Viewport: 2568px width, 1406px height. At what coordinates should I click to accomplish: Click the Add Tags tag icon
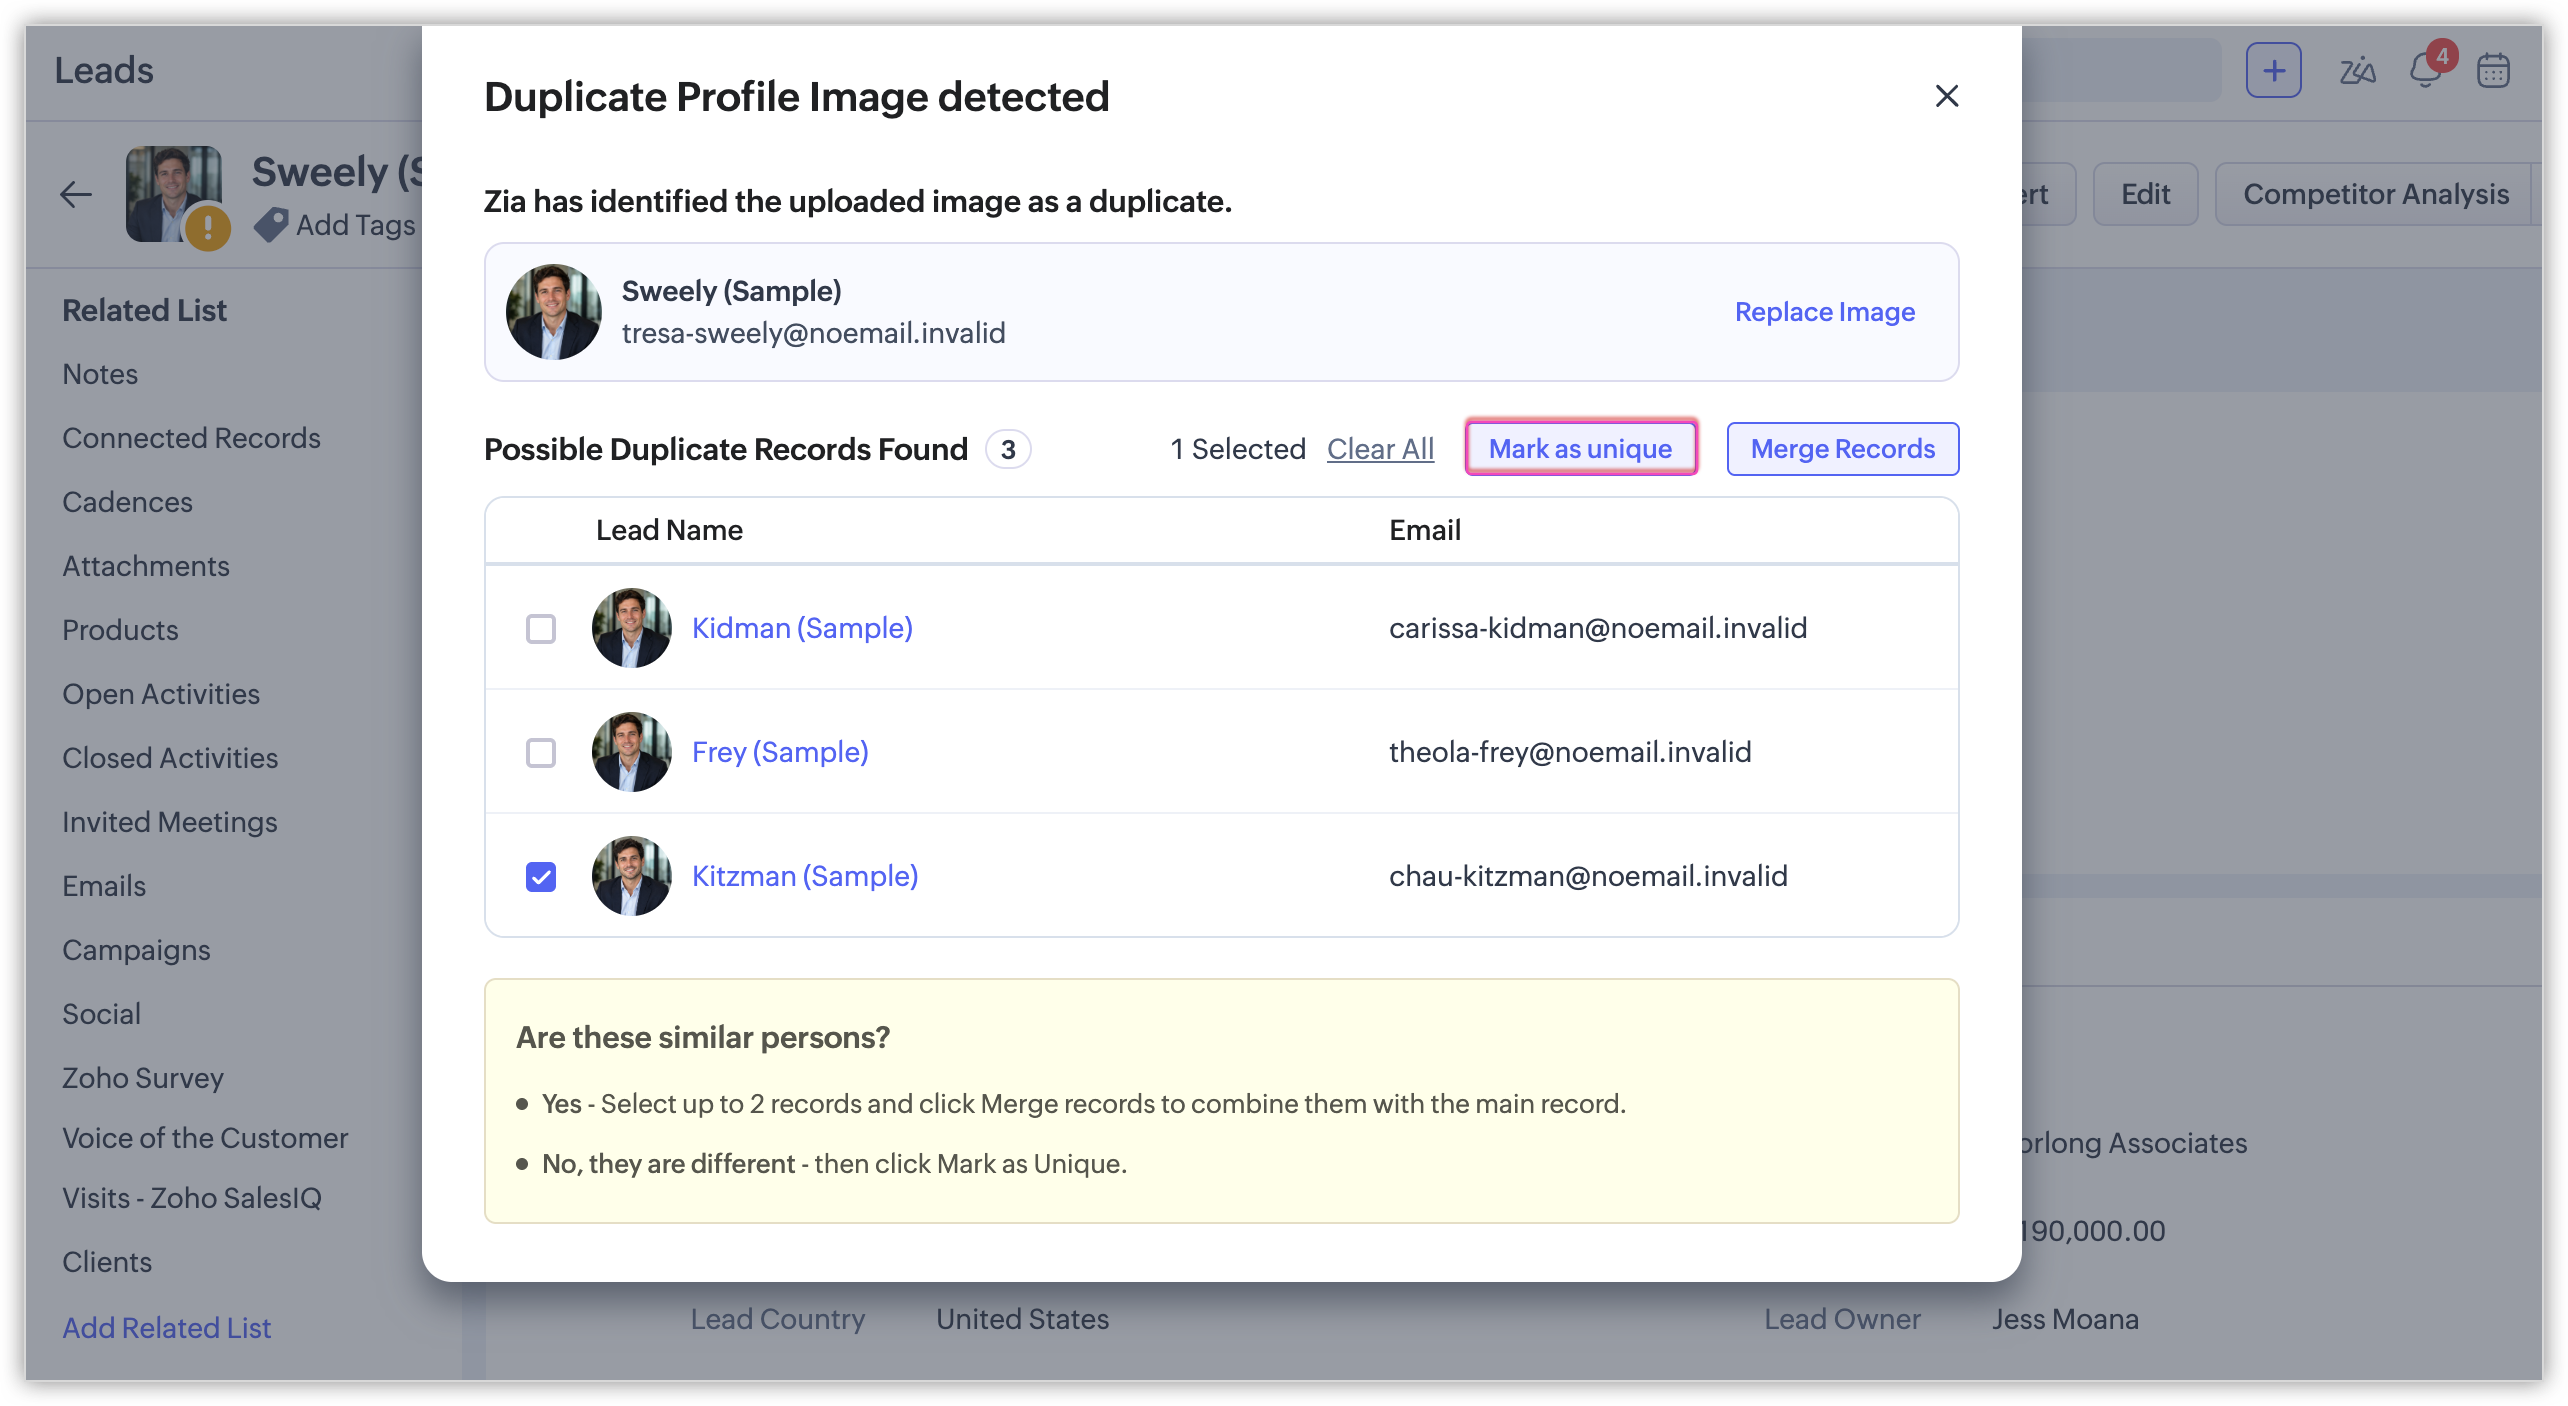[x=270, y=225]
